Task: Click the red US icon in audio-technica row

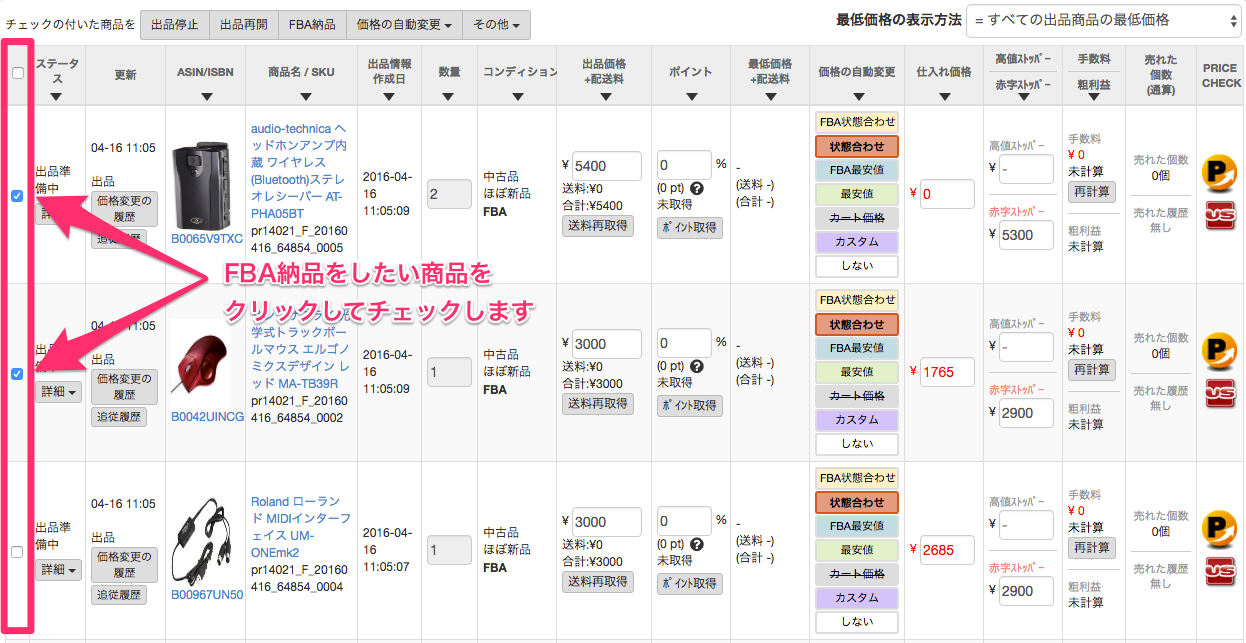Action: (1220, 215)
